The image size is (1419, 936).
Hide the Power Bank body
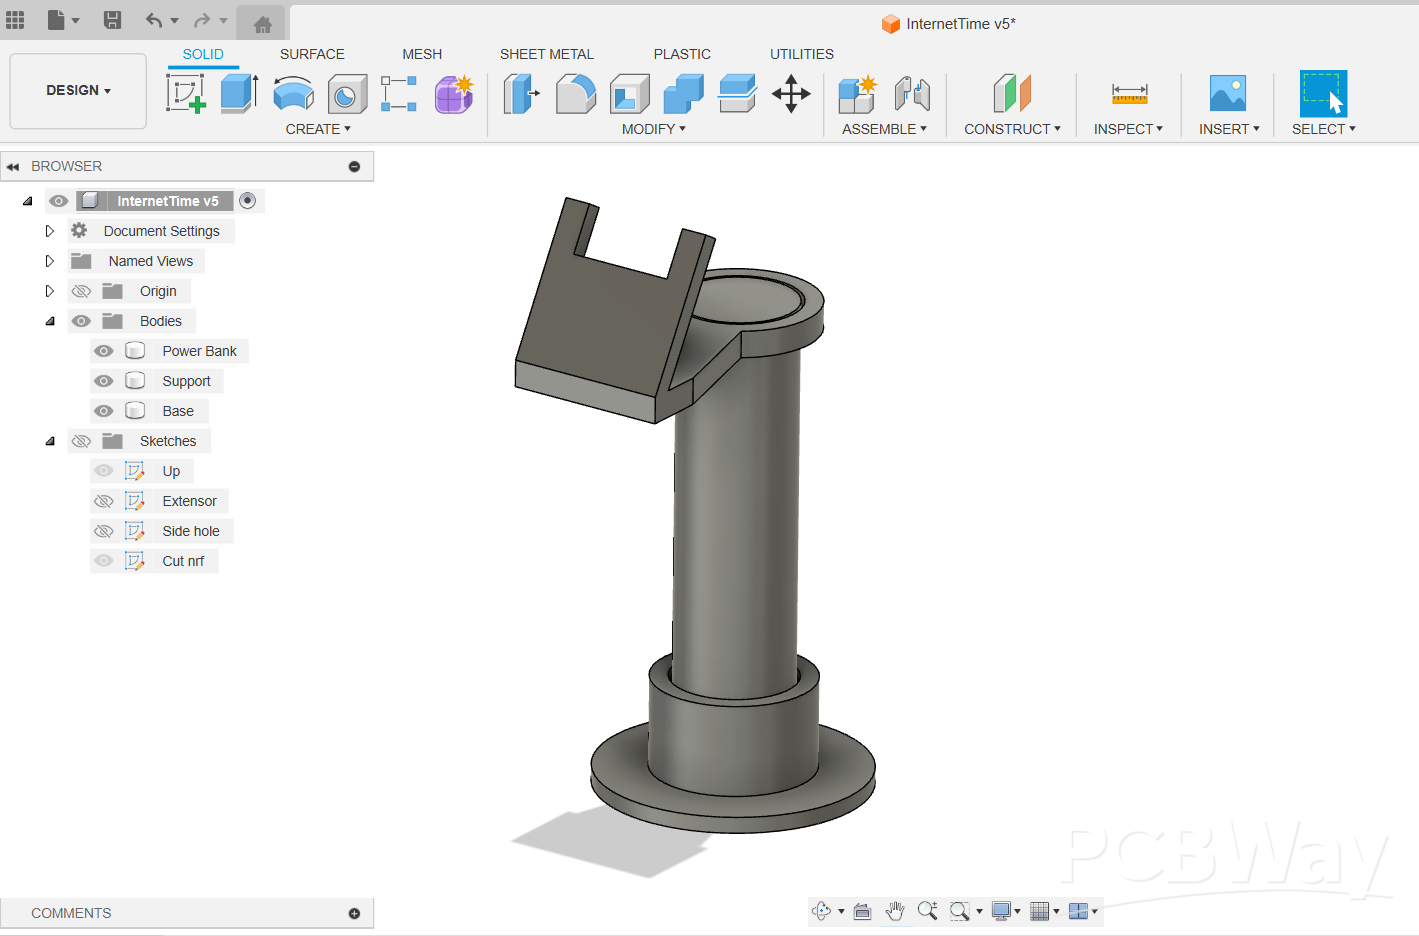coord(104,351)
